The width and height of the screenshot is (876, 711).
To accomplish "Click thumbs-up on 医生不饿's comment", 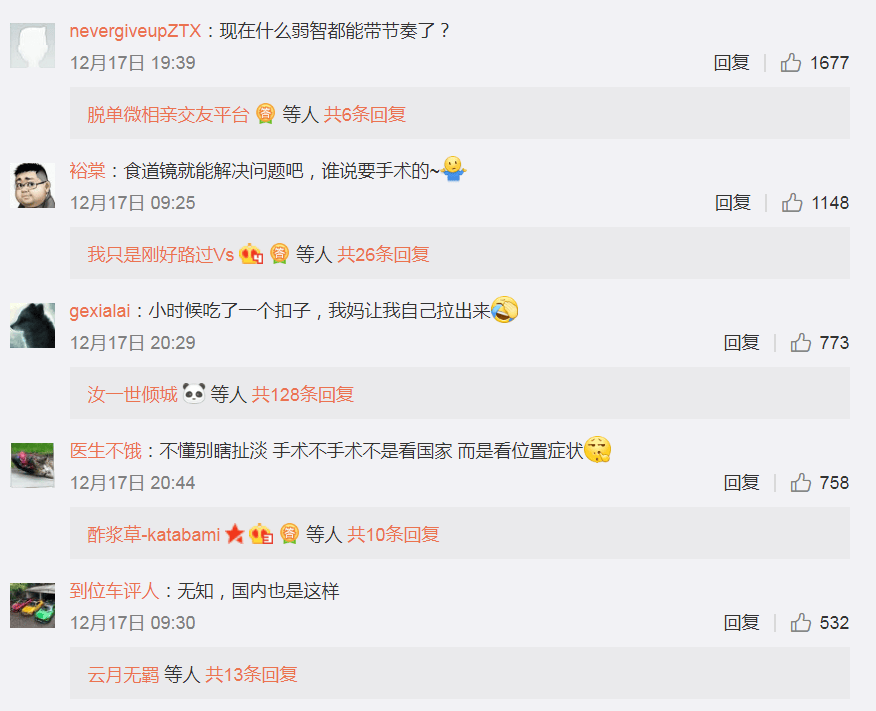I will (x=801, y=483).
